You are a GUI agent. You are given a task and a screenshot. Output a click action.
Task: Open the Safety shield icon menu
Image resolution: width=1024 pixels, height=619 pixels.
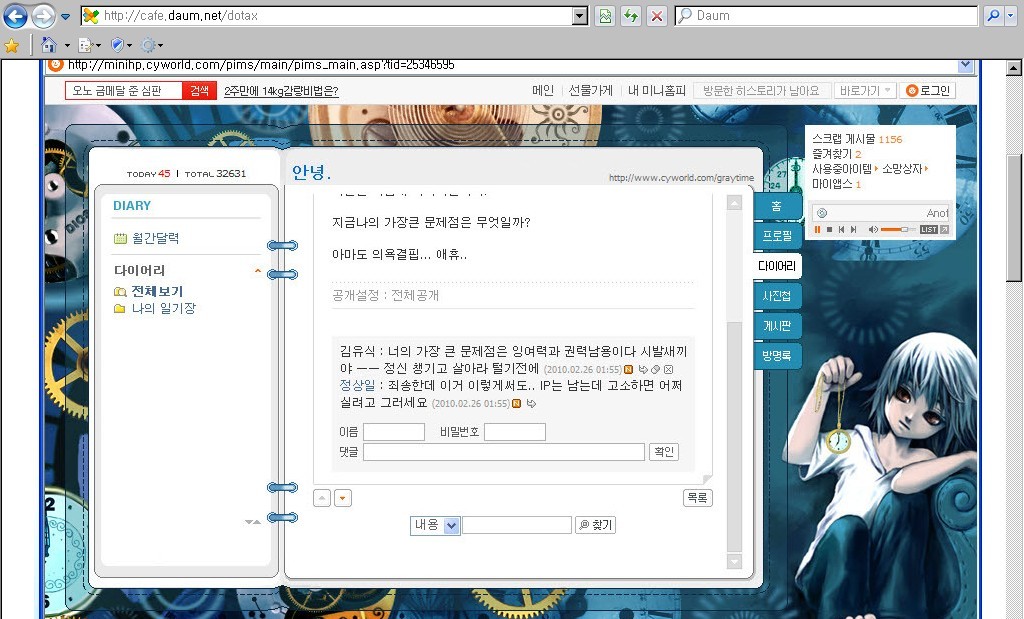click(x=118, y=45)
